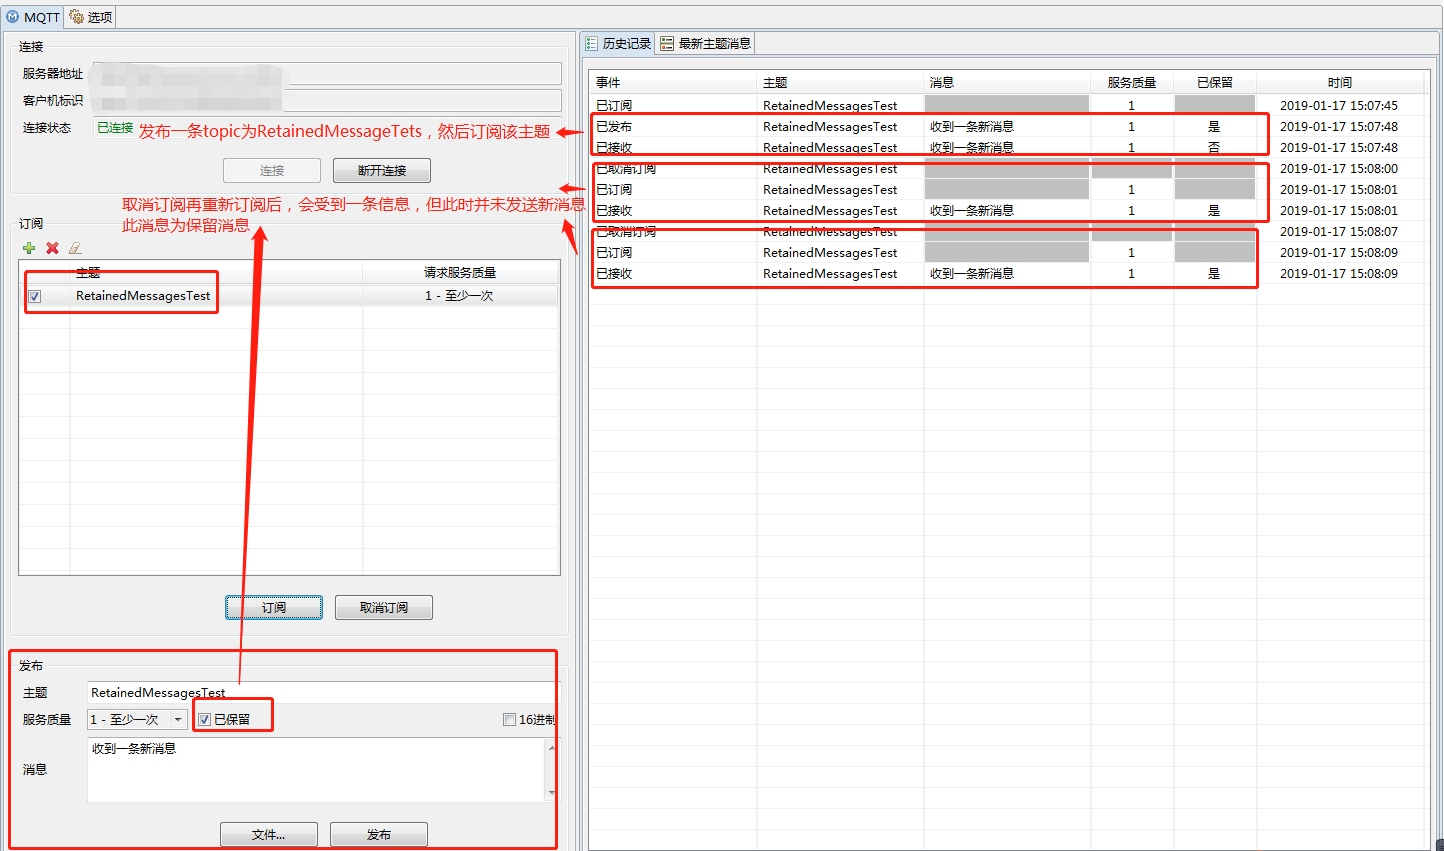
Task: Enable the 16进制 hex checkbox
Action: pos(509,719)
